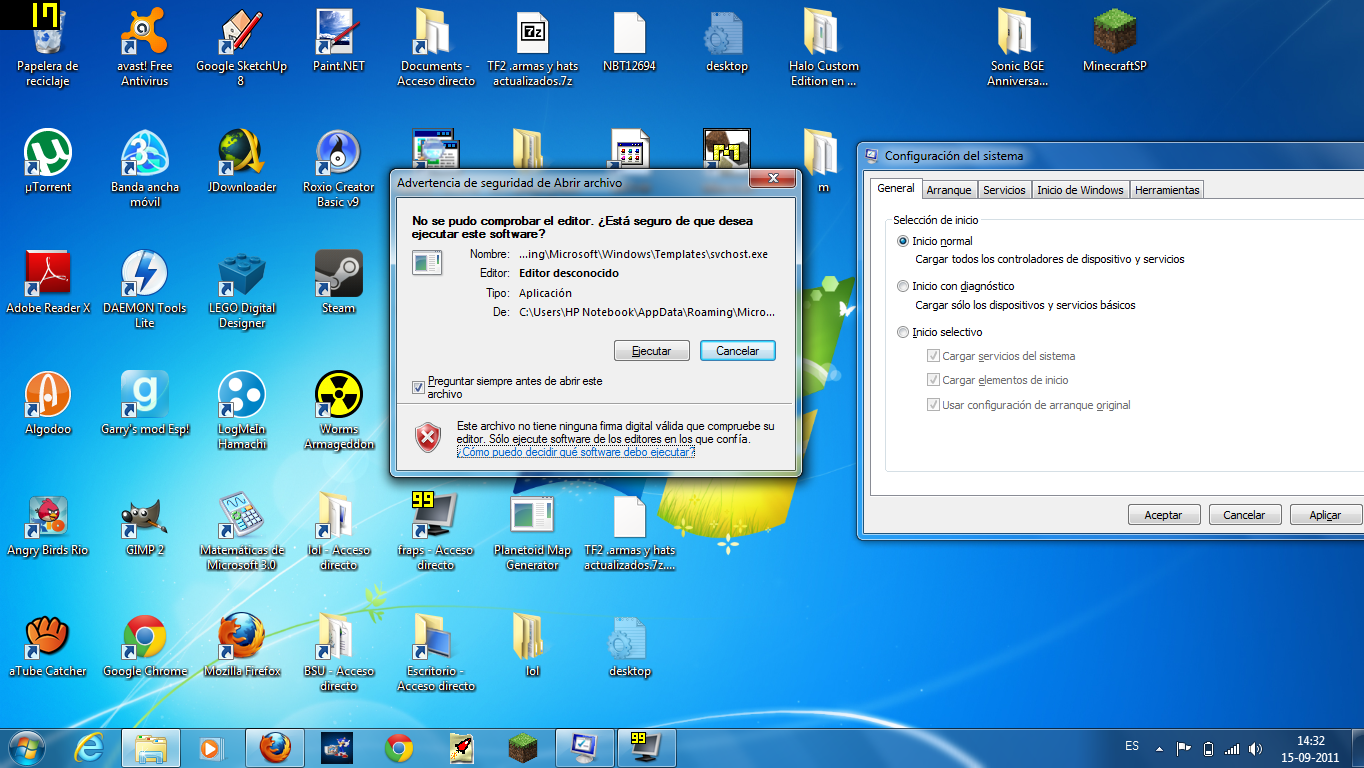Click Aceptar in Configuración del sistema
1364x768 pixels.
click(x=1163, y=515)
